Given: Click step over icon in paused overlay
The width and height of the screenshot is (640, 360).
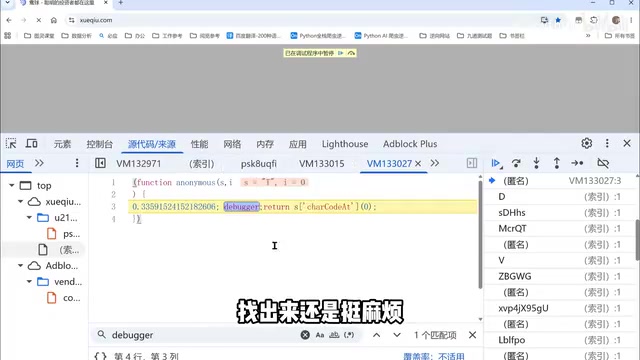Looking at the screenshot, I should (351, 53).
